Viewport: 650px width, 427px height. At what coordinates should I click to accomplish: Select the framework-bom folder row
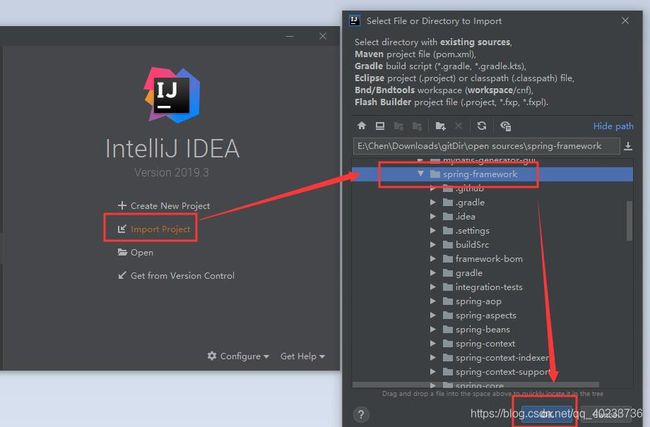point(492,259)
